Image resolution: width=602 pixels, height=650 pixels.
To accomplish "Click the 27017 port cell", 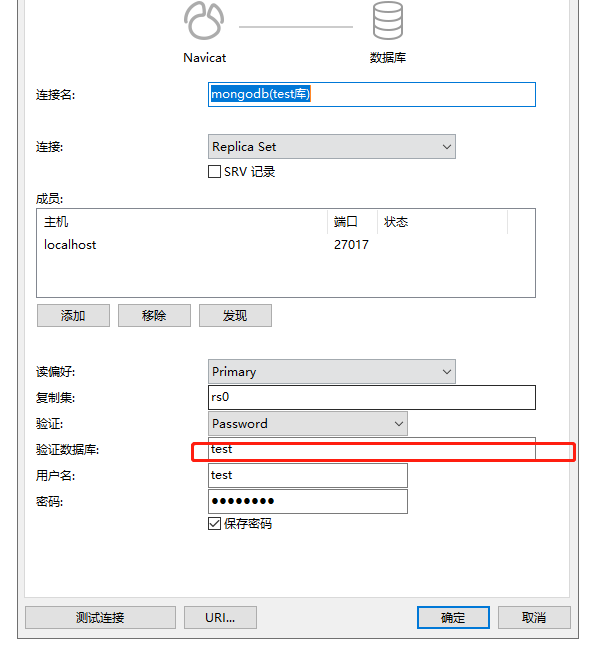I will tap(351, 245).
